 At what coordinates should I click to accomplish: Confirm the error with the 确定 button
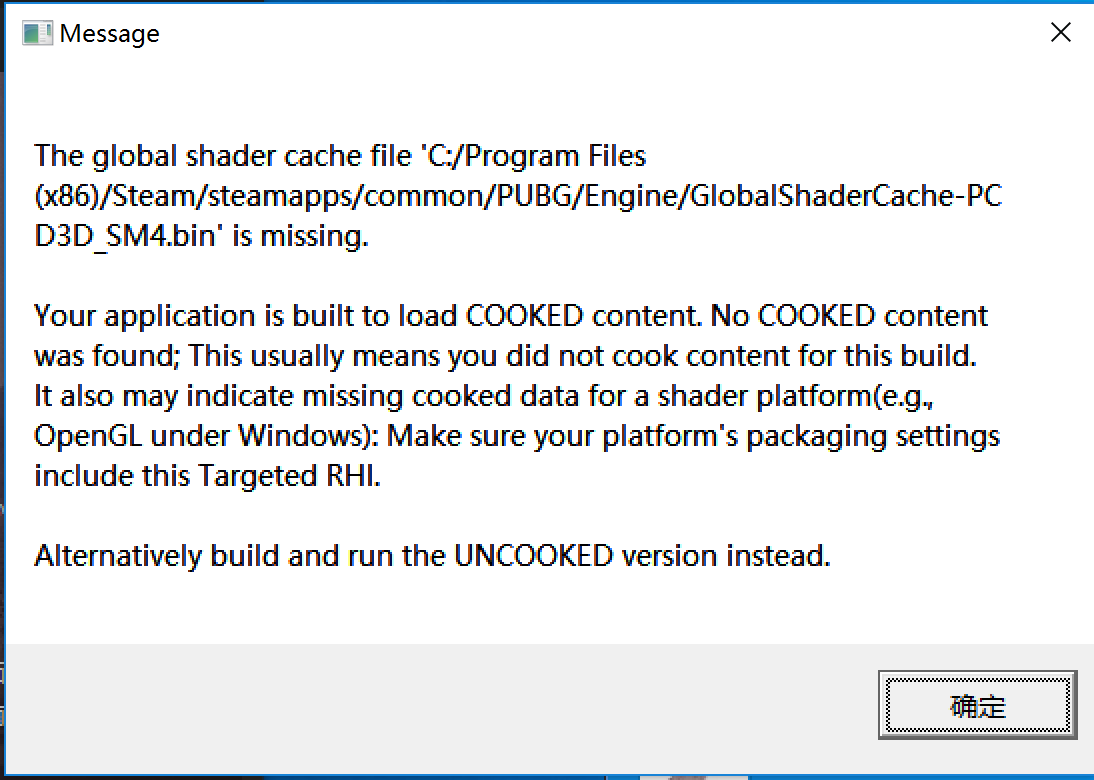[x=977, y=705]
